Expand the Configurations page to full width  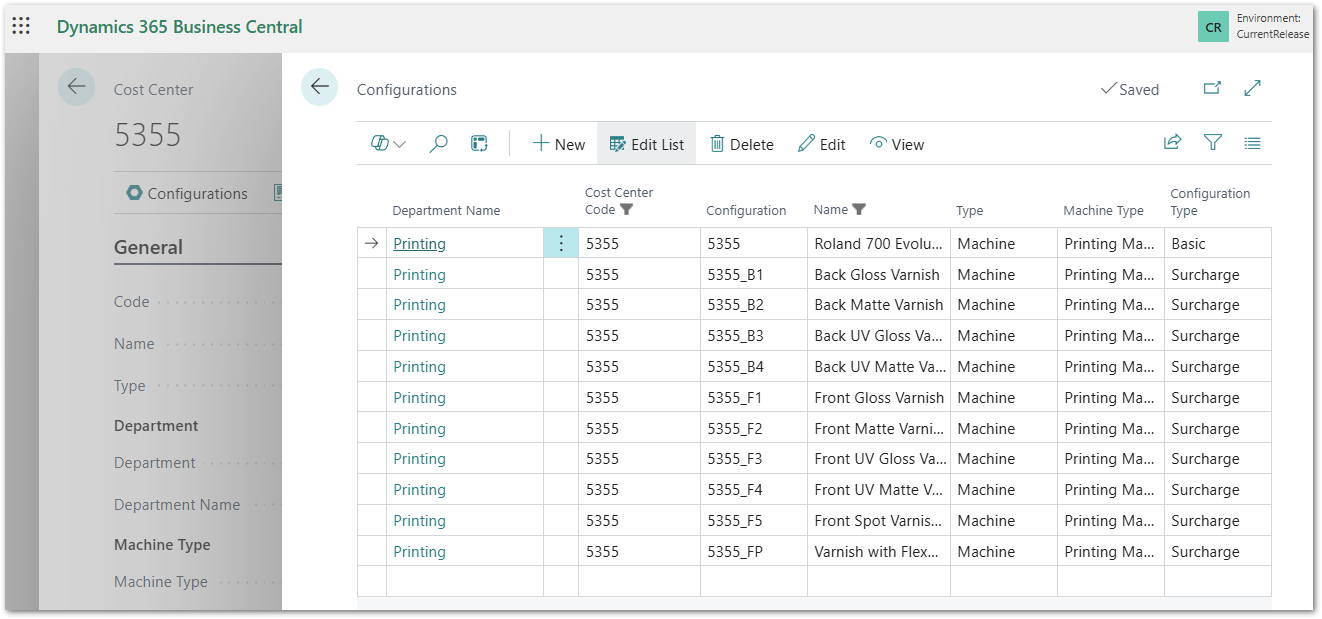tap(1252, 88)
